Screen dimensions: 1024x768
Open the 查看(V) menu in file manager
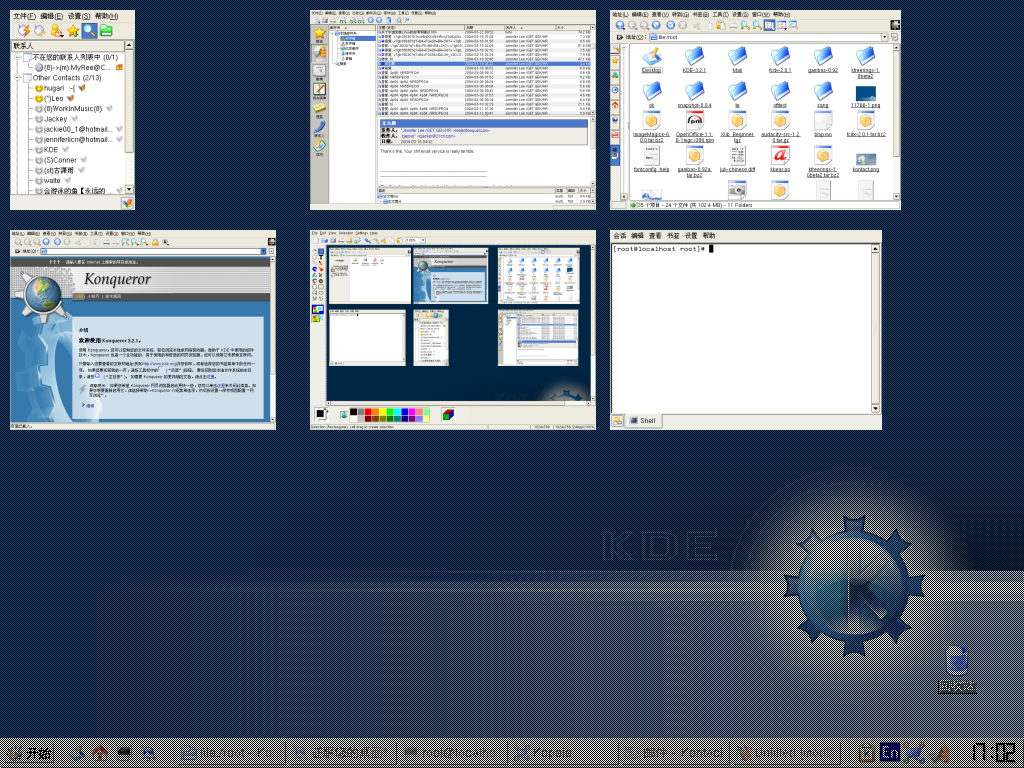click(x=658, y=14)
